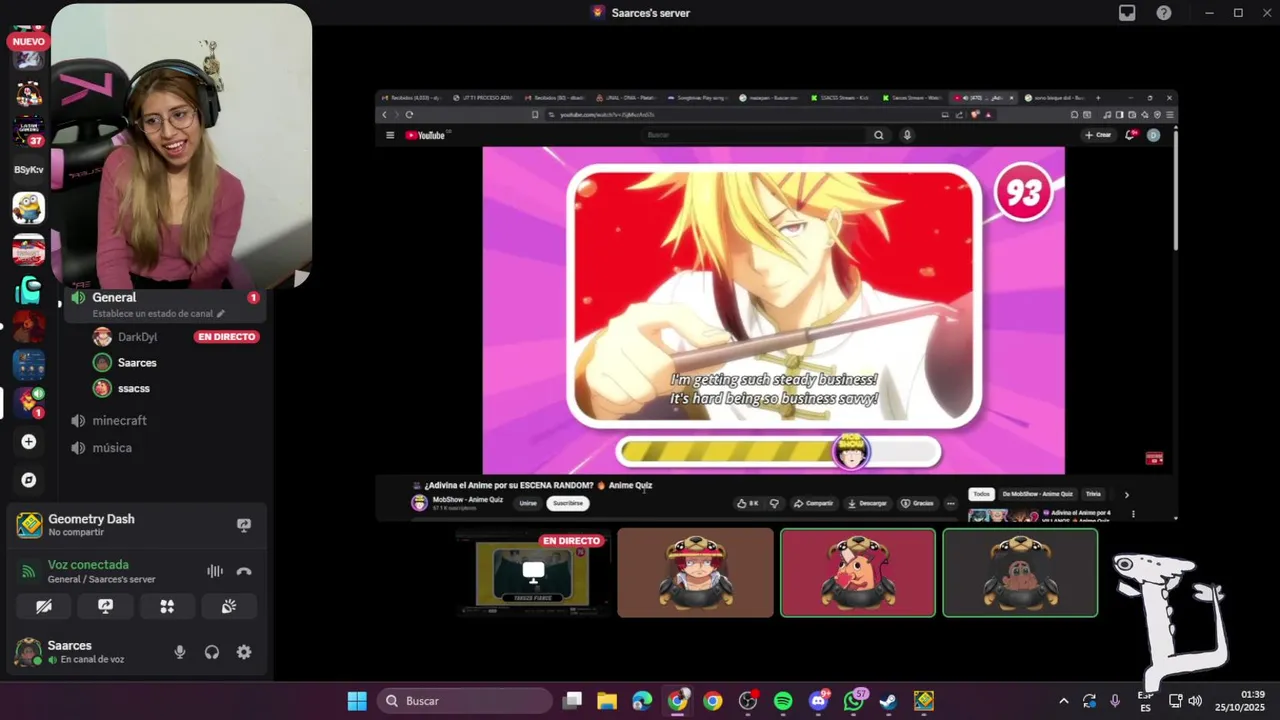Screen dimensions: 1280x720
Task: Click the Windows Start button
Action: click(357, 701)
